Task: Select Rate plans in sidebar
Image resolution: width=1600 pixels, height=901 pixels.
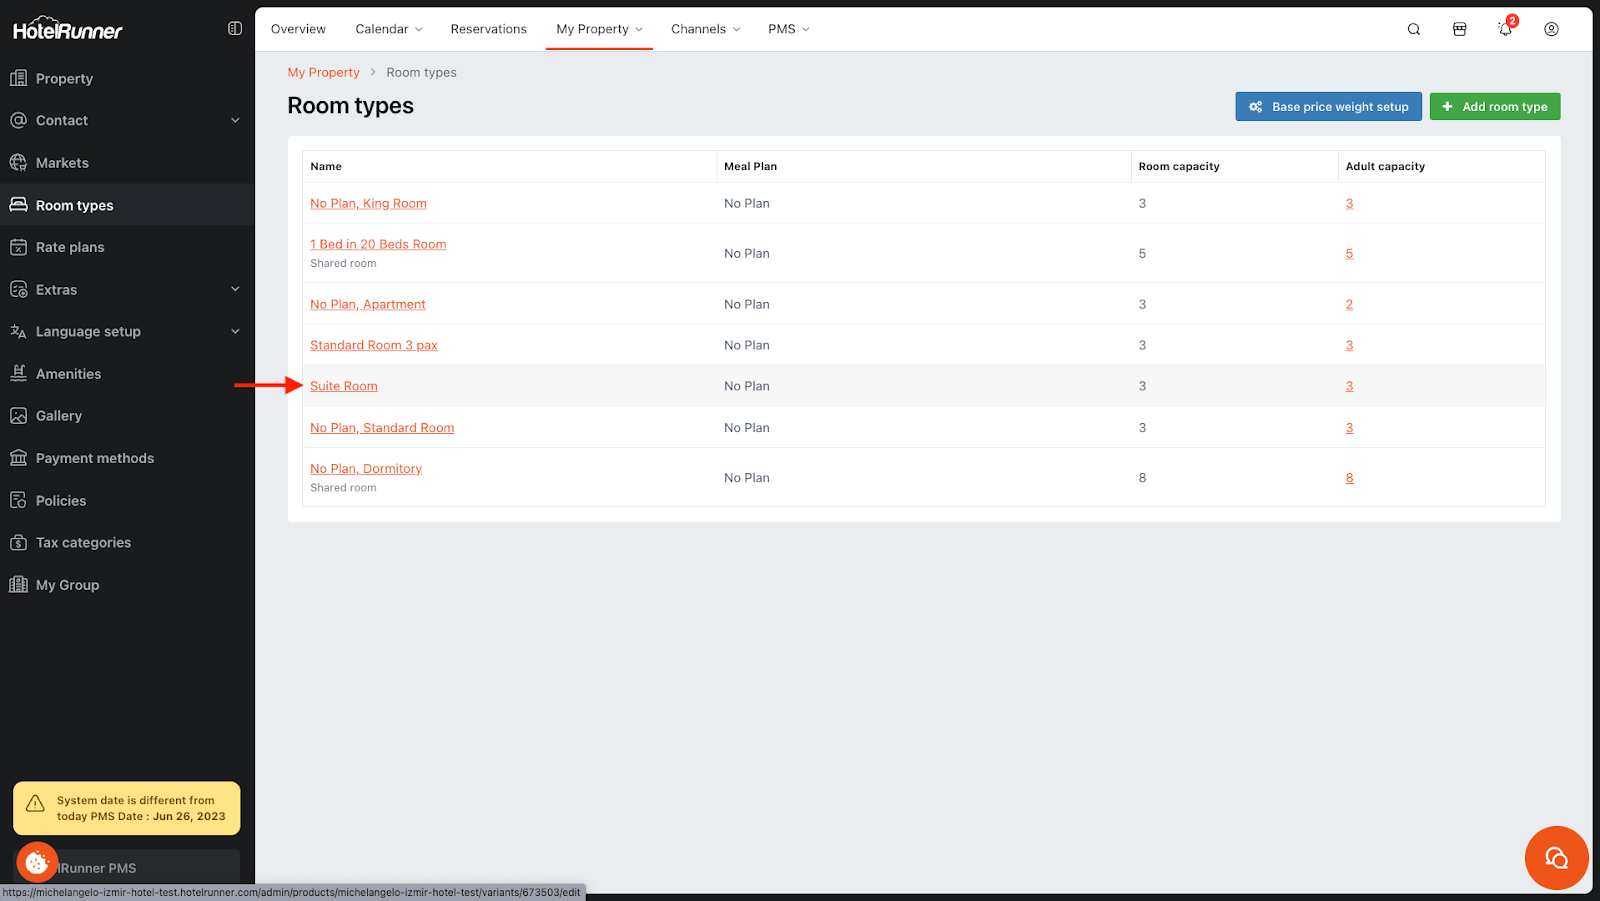Action: point(70,247)
